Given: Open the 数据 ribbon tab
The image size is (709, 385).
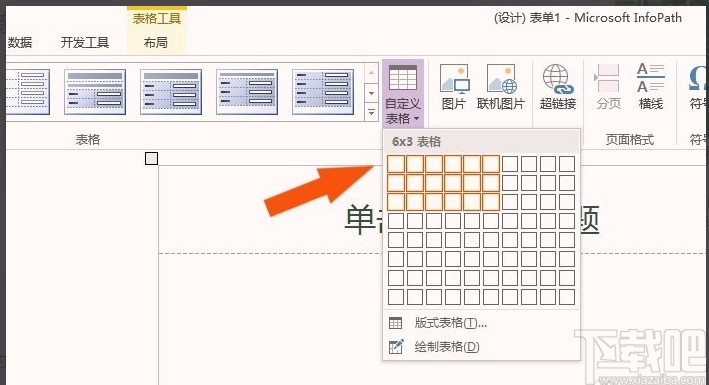Looking at the screenshot, I should (x=20, y=43).
